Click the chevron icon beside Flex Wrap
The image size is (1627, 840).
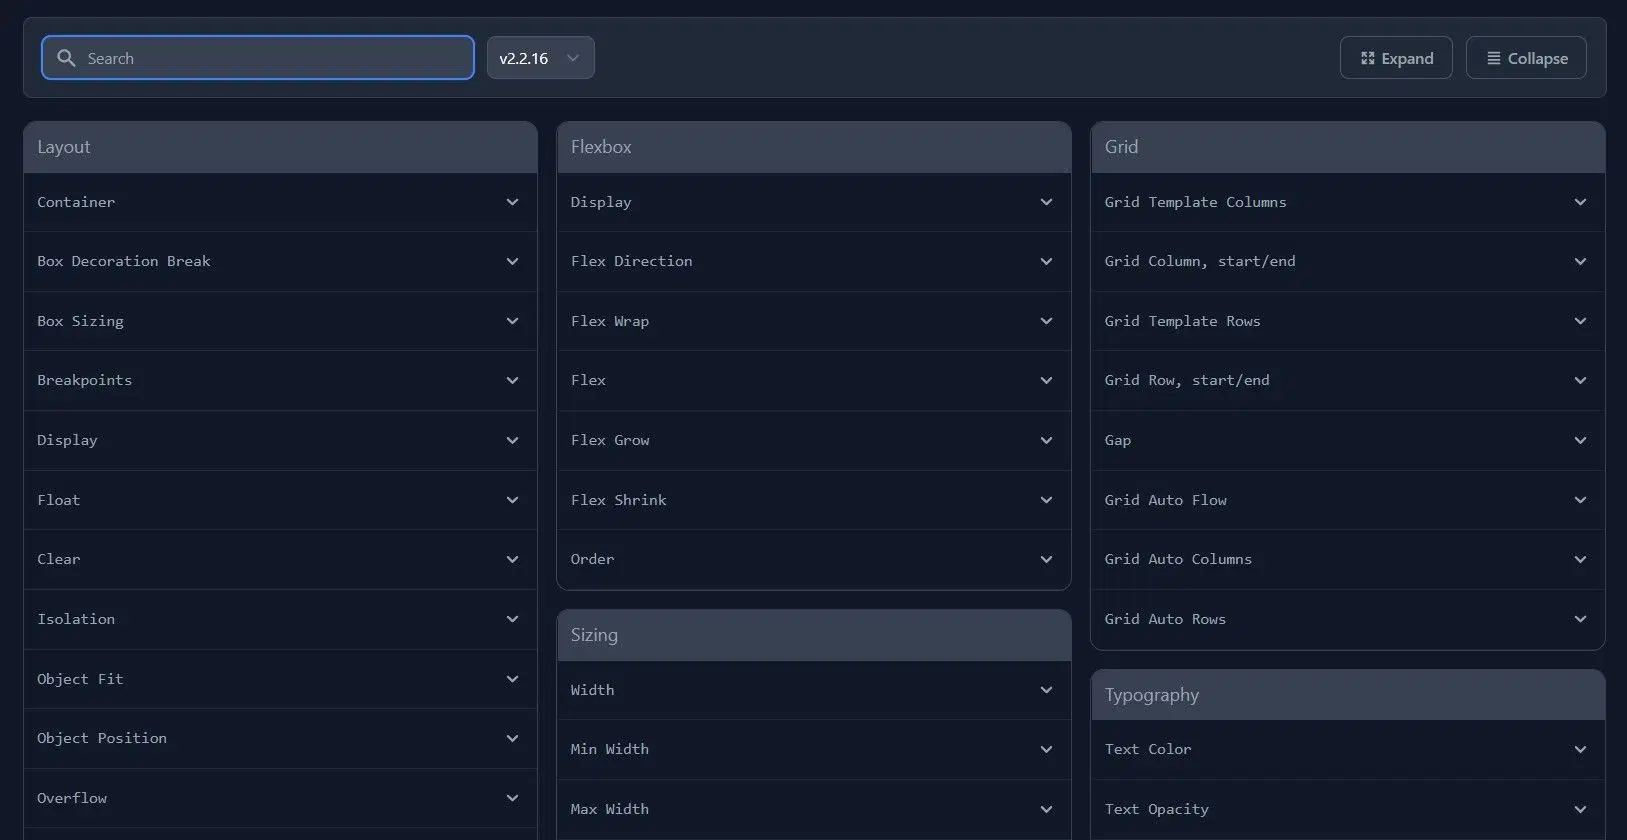pos(1046,321)
